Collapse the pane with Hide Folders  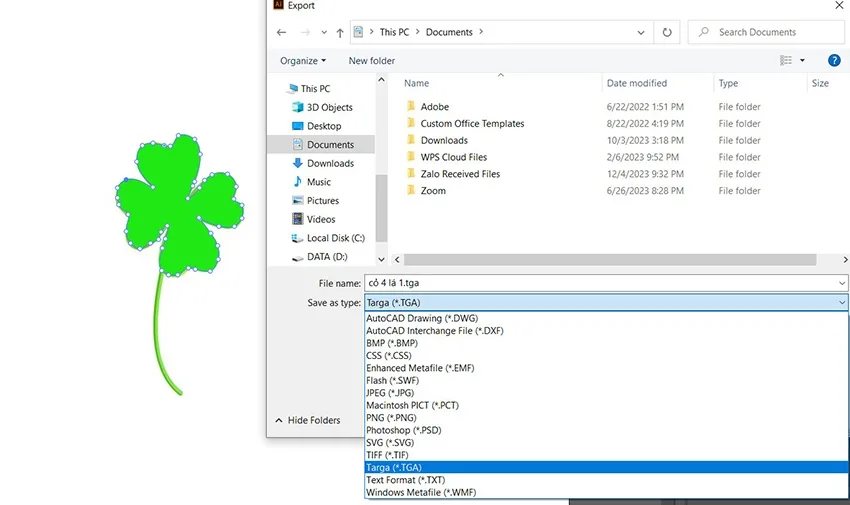pyautogui.click(x=308, y=421)
